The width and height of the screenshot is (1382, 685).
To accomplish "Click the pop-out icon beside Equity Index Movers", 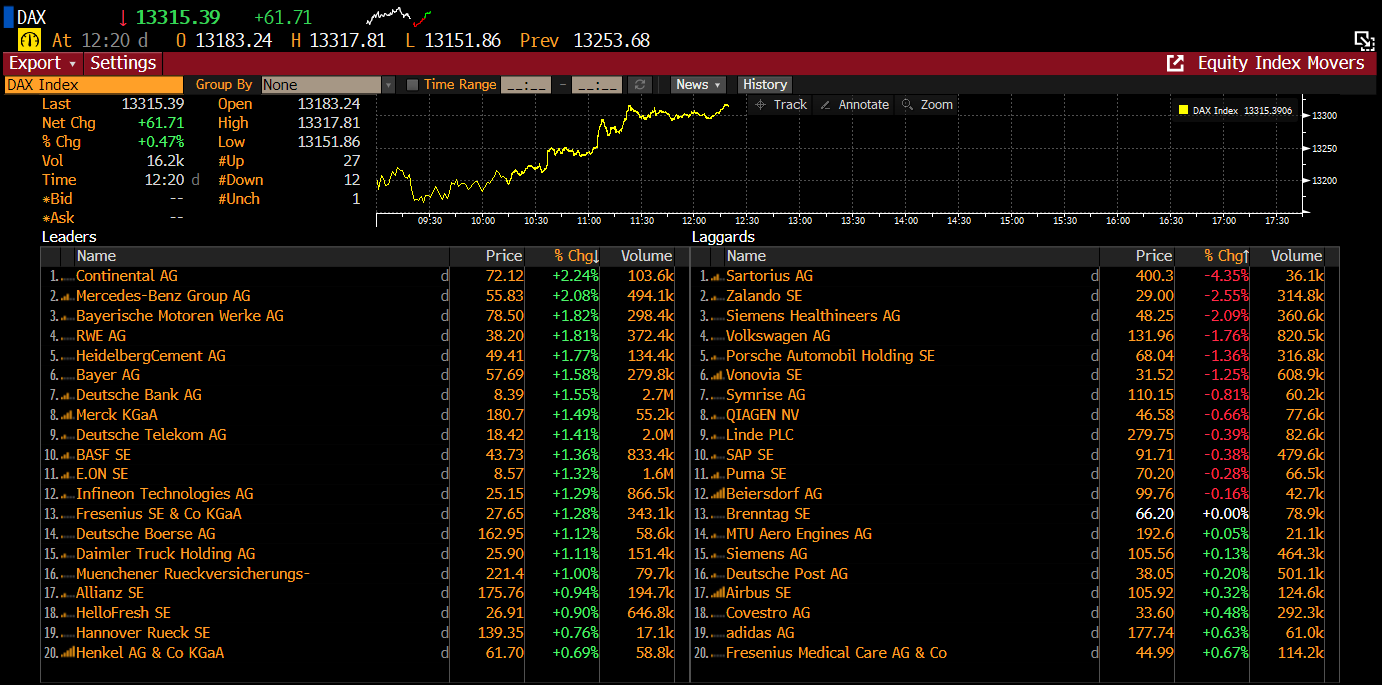I will pyautogui.click(x=1176, y=63).
